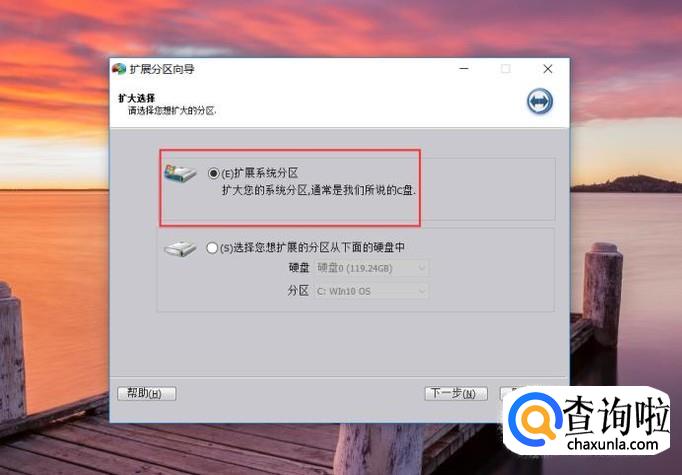682x475 pixels.
Task: Click the 查询啦 magnifier logo watermark
Action: 535,418
